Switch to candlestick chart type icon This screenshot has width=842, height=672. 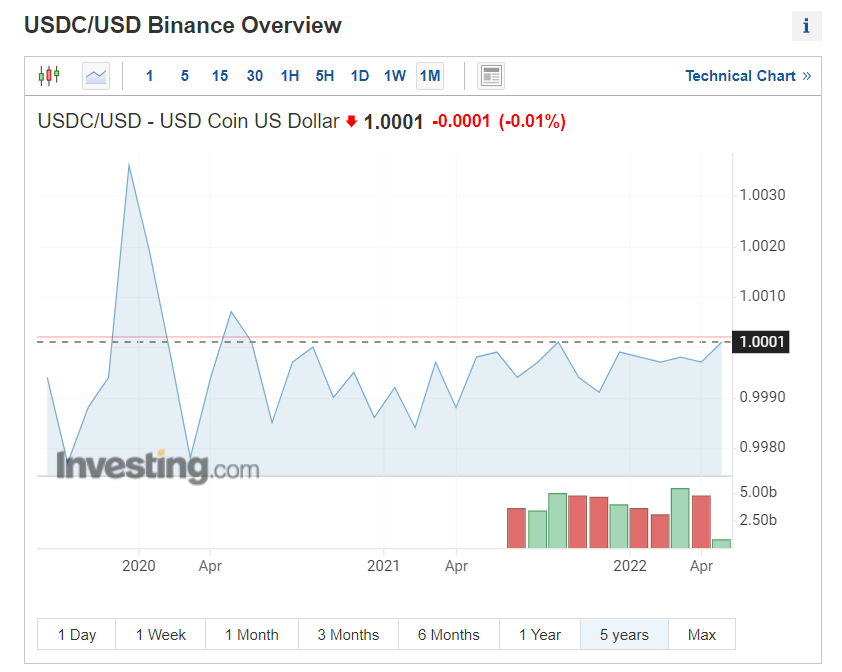coord(49,76)
